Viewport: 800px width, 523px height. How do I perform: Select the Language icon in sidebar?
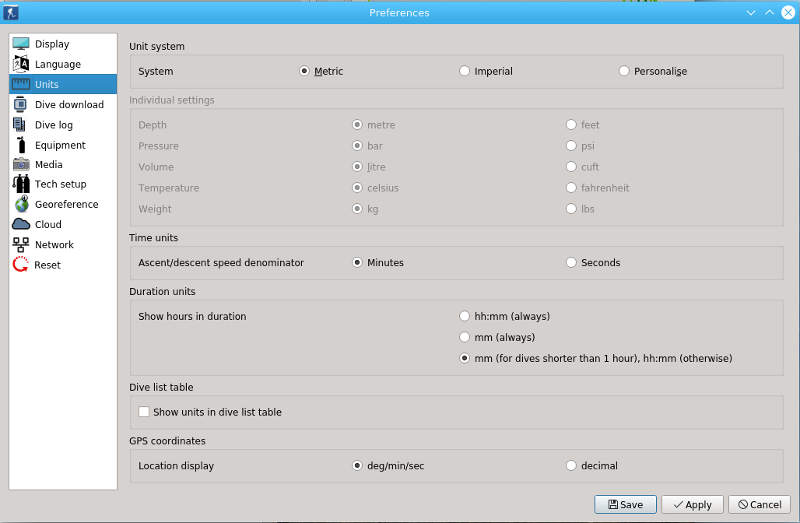[21, 64]
